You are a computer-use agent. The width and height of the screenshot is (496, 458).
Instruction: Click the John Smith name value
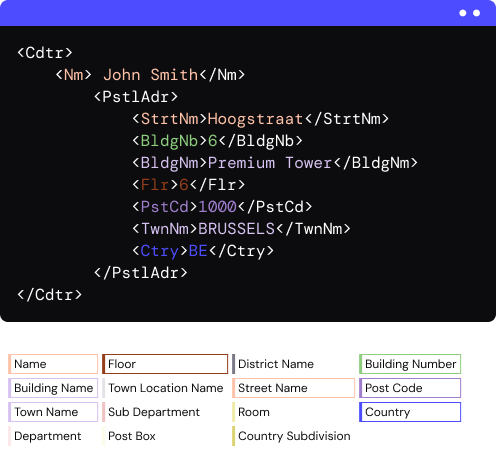click(151, 75)
